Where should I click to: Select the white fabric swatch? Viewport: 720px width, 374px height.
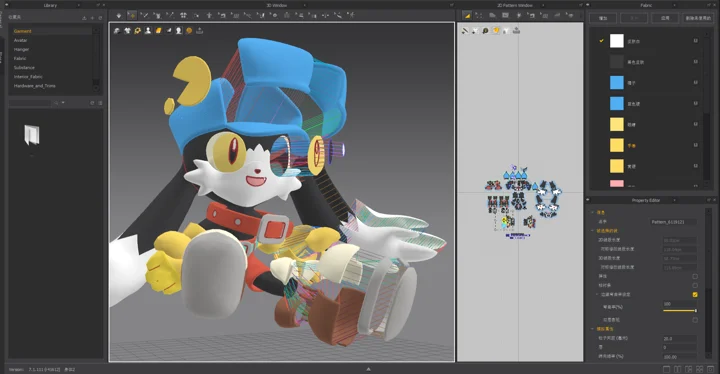(x=617, y=41)
